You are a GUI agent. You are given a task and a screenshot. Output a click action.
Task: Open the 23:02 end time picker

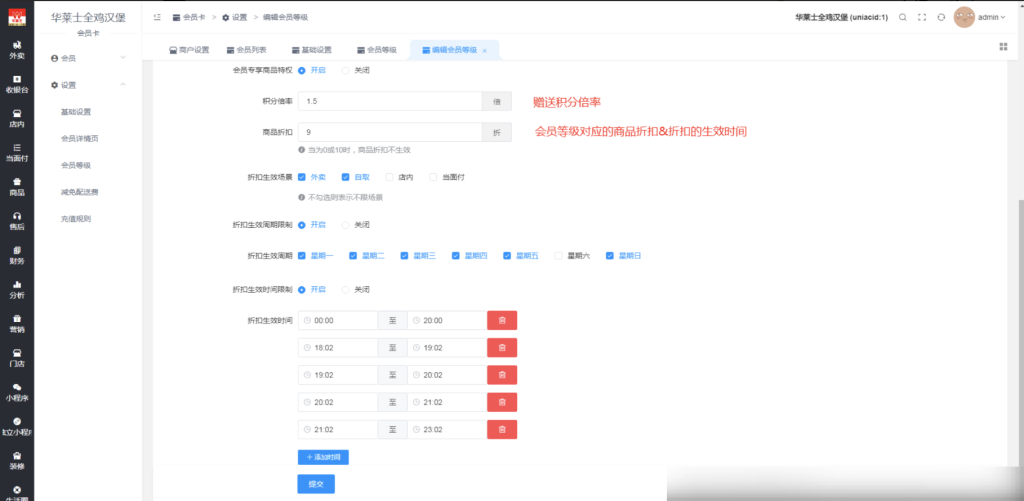coord(447,430)
